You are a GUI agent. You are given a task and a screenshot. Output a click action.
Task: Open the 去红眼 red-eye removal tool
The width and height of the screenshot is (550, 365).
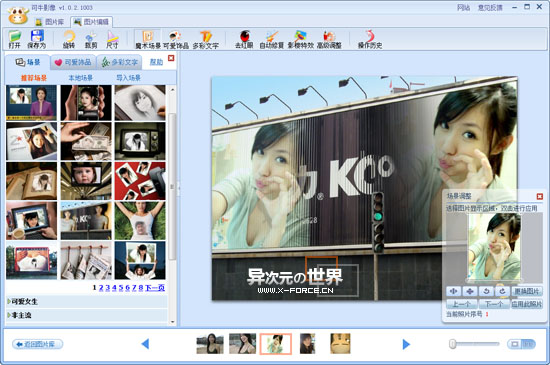pyautogui.click(x=244, y=39)
